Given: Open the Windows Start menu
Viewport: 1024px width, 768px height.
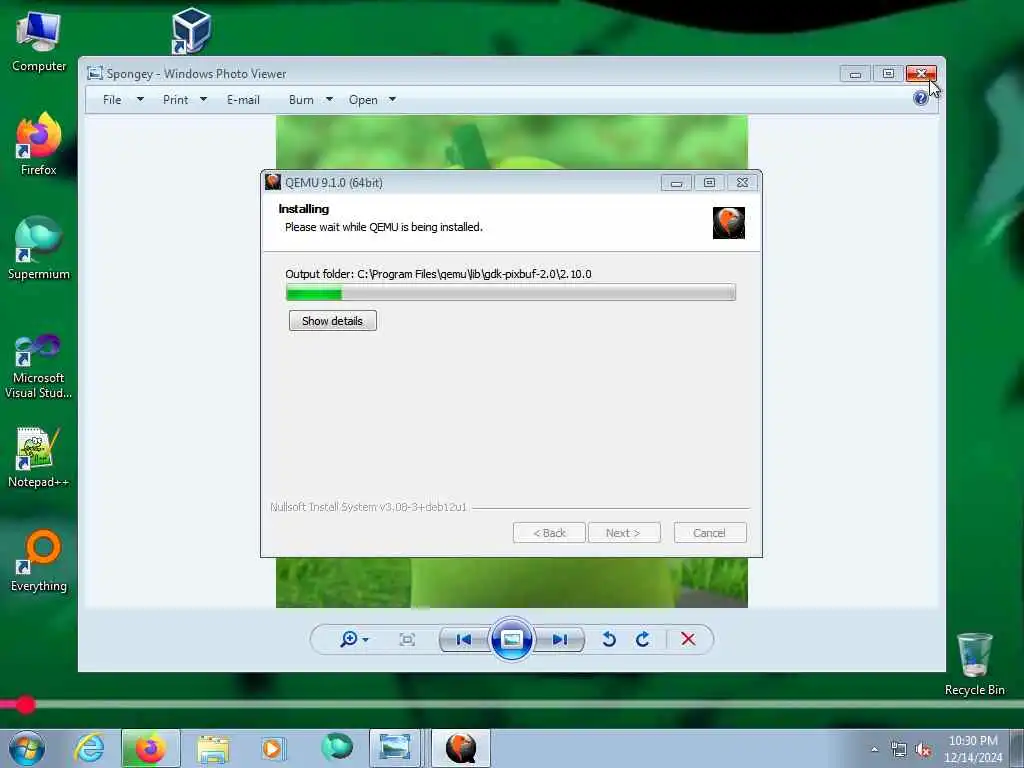Looking at the screenshot, I should [x=27, y=748].
